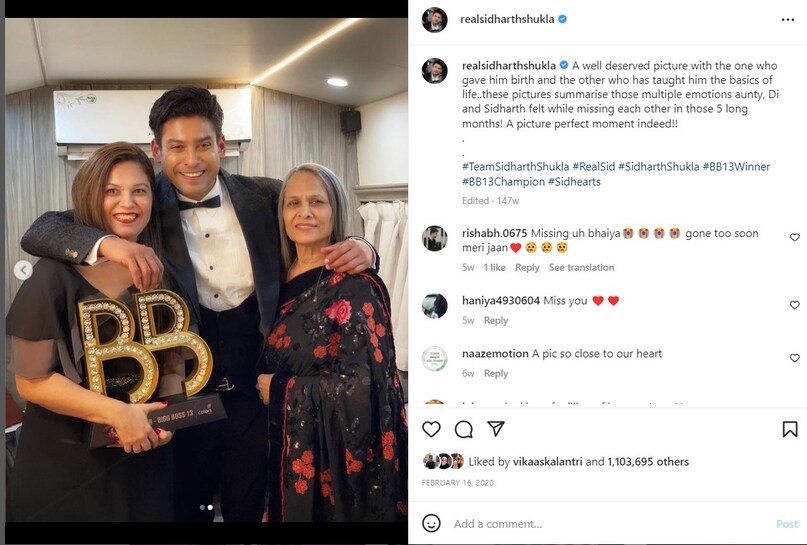Like haniya4930604's comment
807x545 pixels.
tap(795, 305)
